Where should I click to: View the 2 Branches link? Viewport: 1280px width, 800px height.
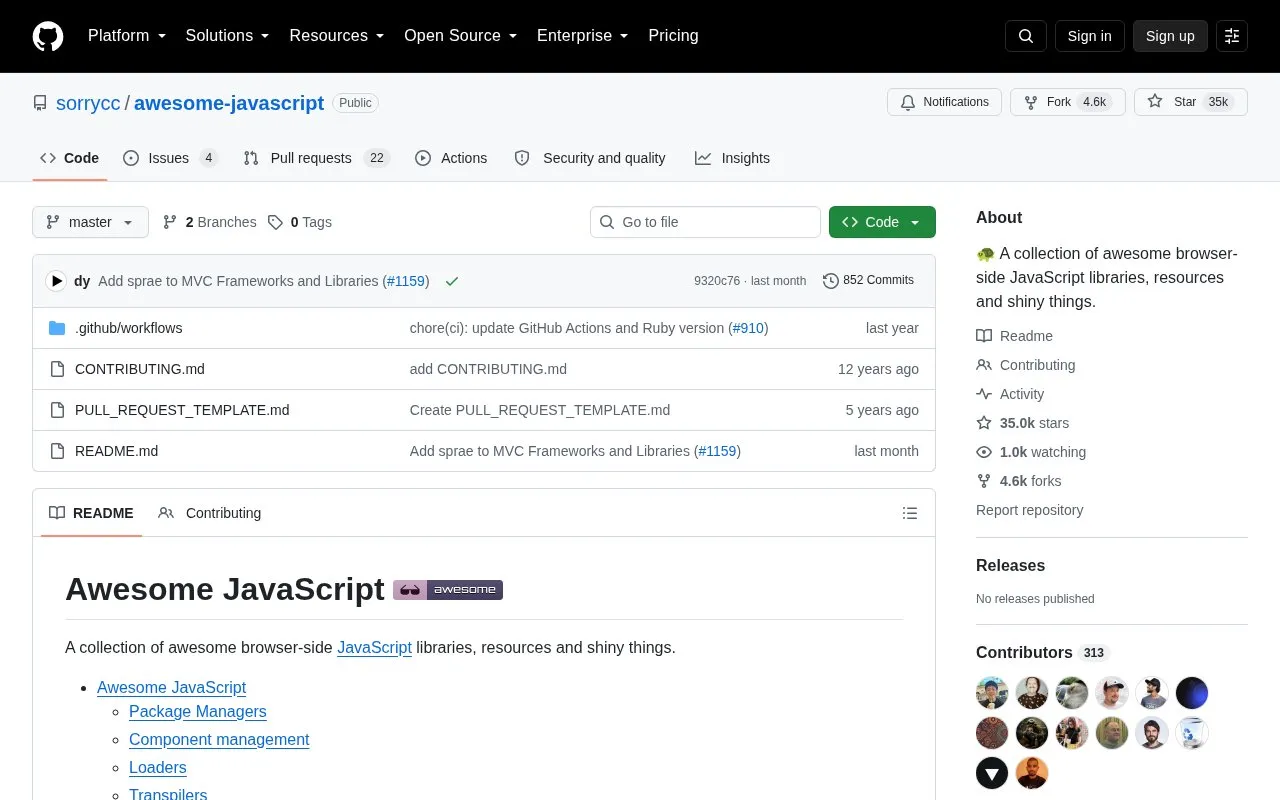click(x=209, y=222)
